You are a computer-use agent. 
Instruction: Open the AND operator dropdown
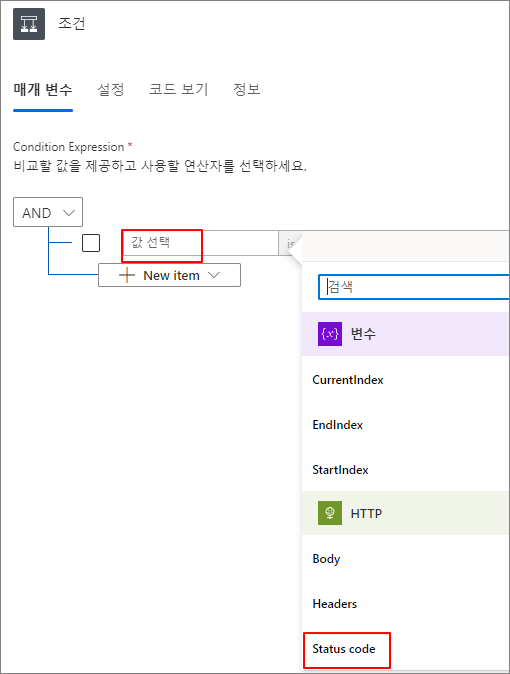click(48, 212)
